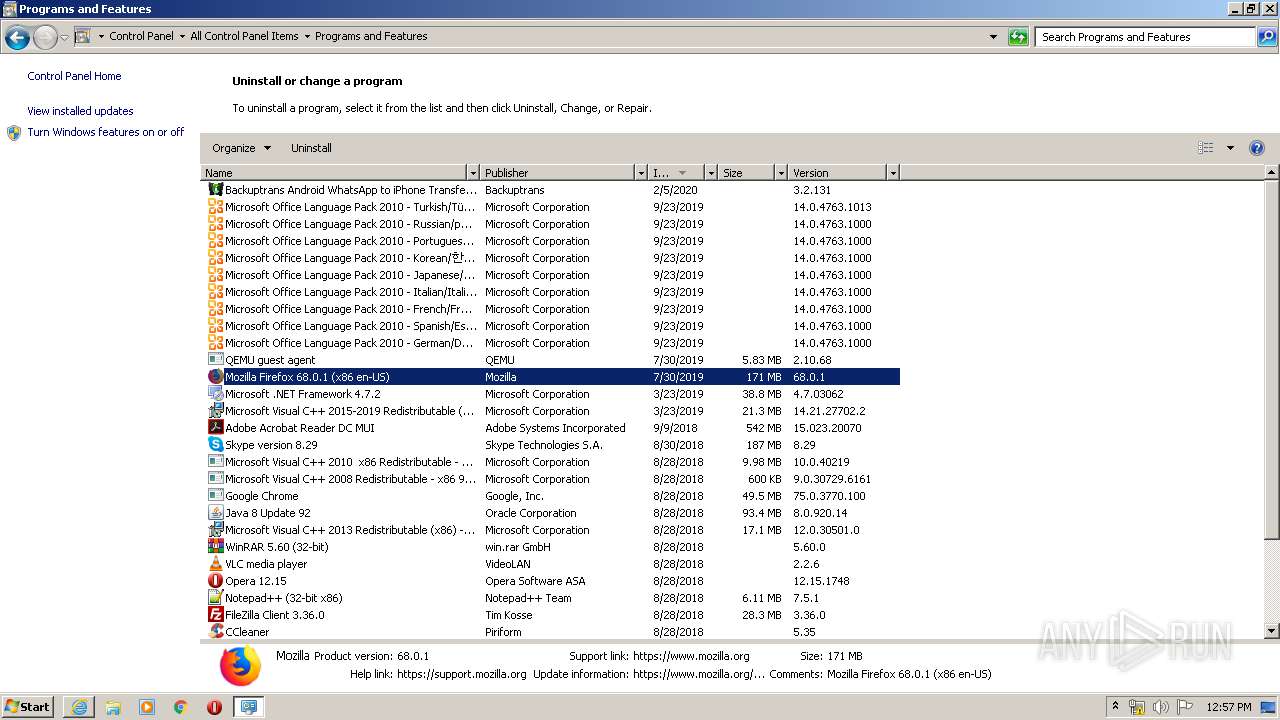Click the volume icon in system tray
This screenshot has height=720, width=1280.
point(1160,707)
